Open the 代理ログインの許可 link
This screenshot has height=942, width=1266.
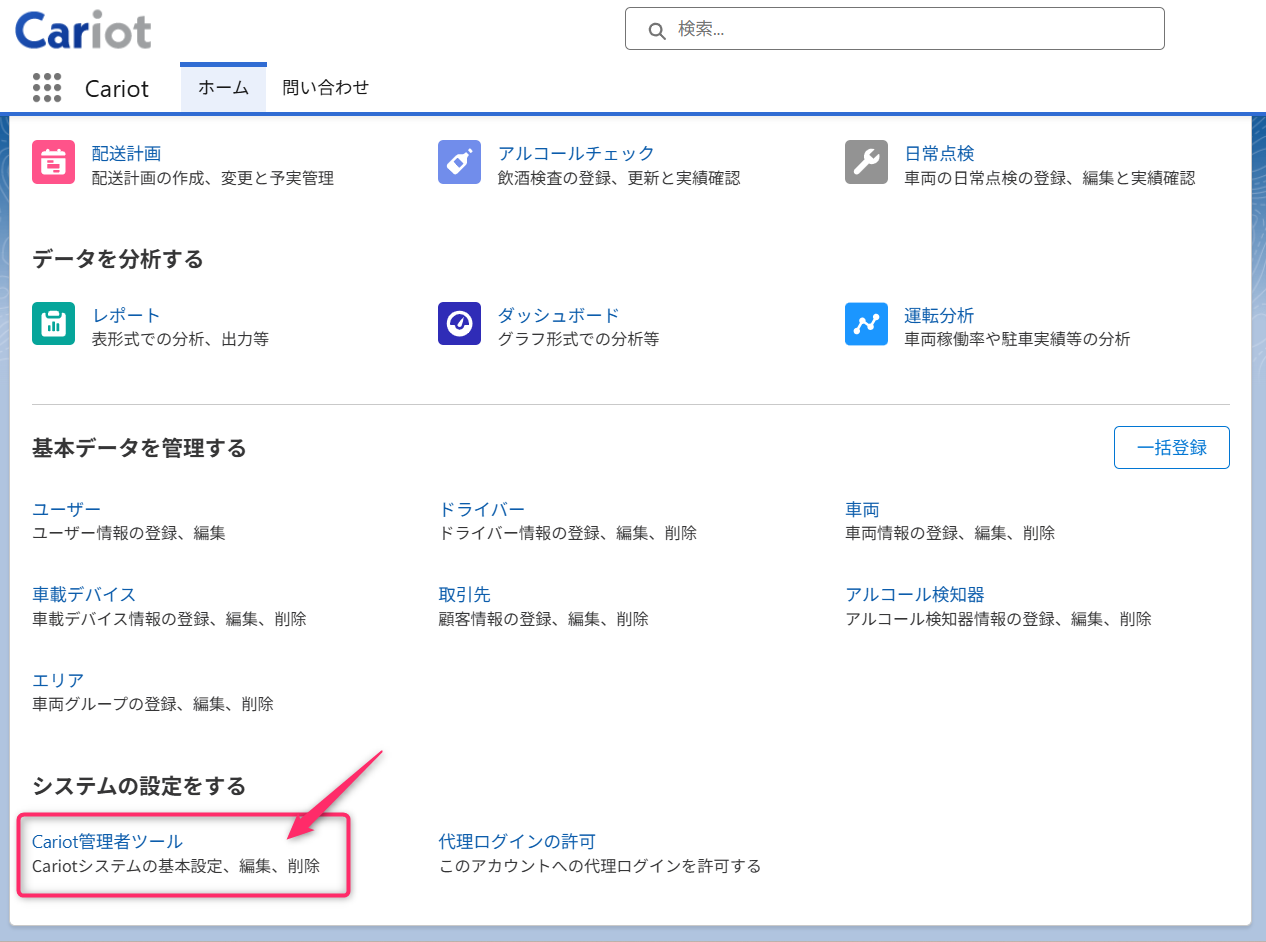coord(517,843)
